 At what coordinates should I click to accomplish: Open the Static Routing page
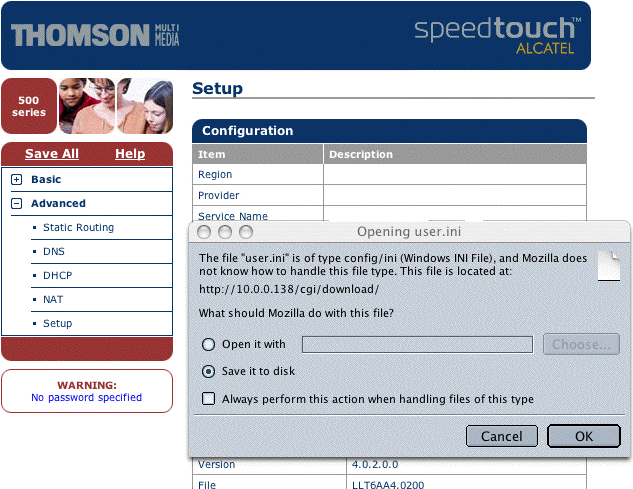click(x=78, y=228)
